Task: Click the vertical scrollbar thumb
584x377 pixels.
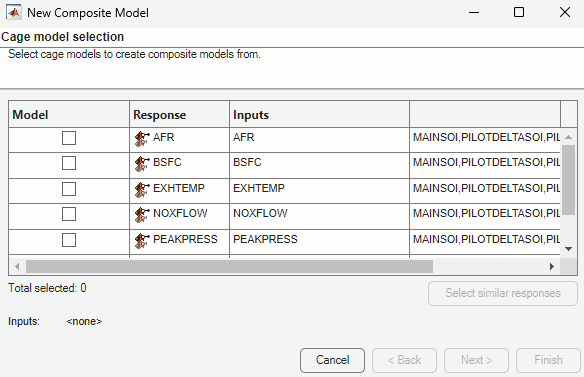Action: (x=568, y=180)
